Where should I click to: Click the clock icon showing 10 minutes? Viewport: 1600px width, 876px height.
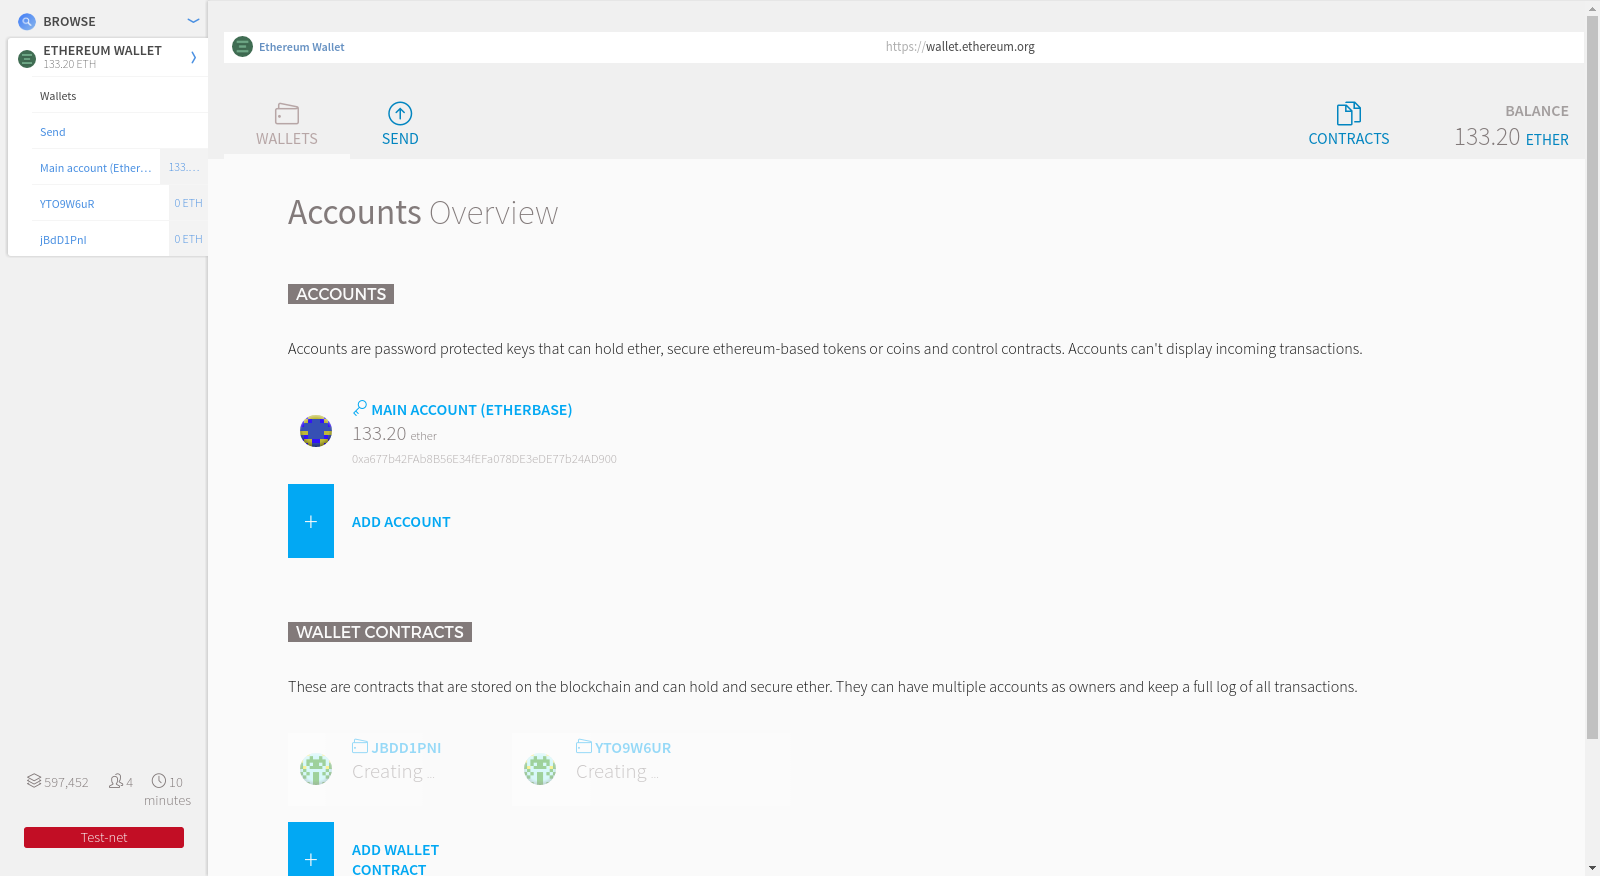coord(158,781)
